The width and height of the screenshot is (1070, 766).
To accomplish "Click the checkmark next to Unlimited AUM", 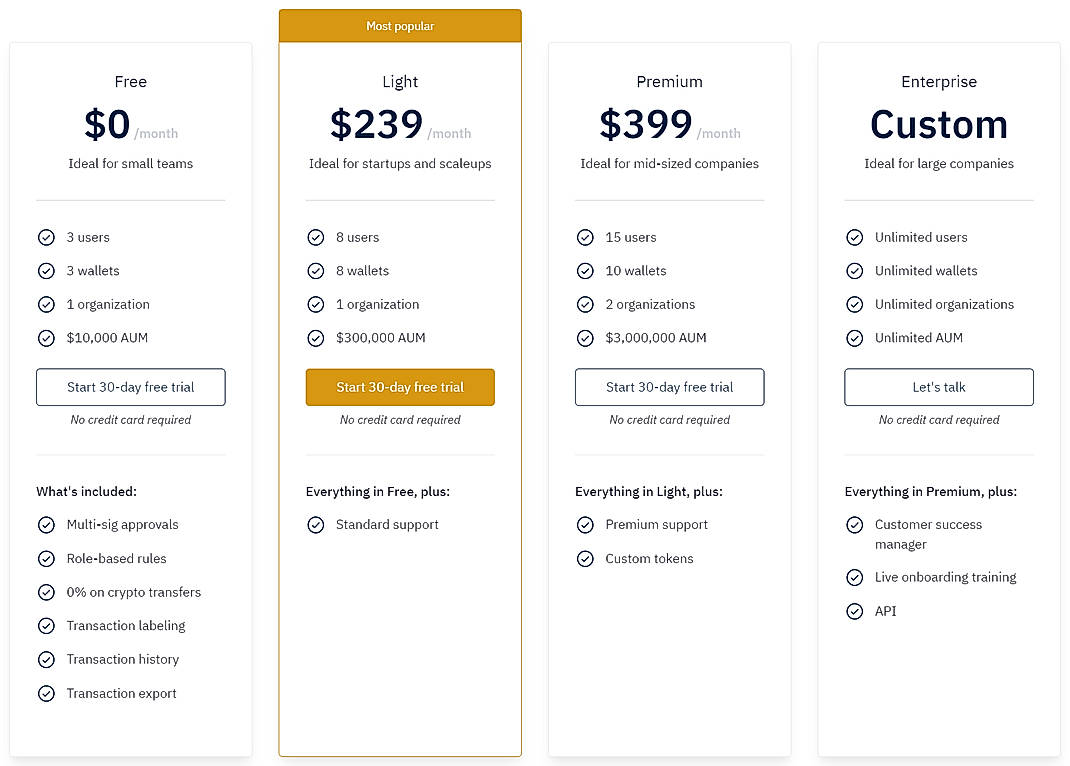I will click(855, 338).
